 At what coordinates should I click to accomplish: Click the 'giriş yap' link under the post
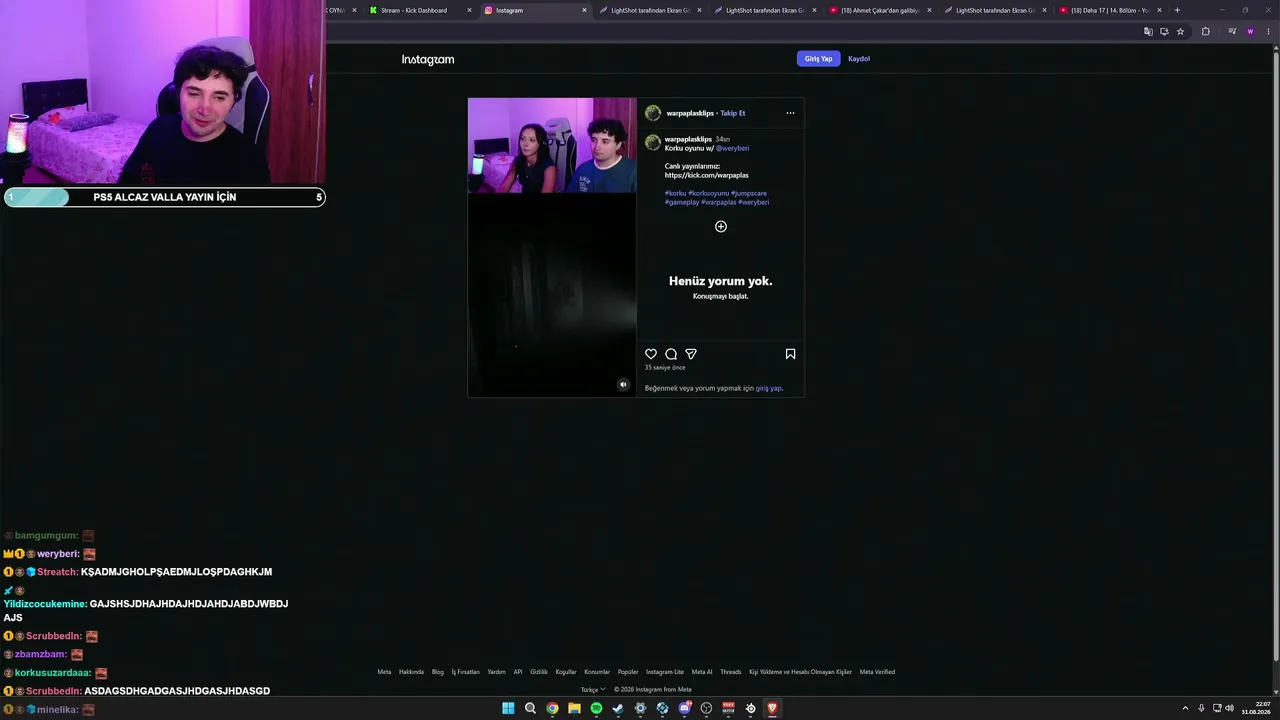(768, 388)
